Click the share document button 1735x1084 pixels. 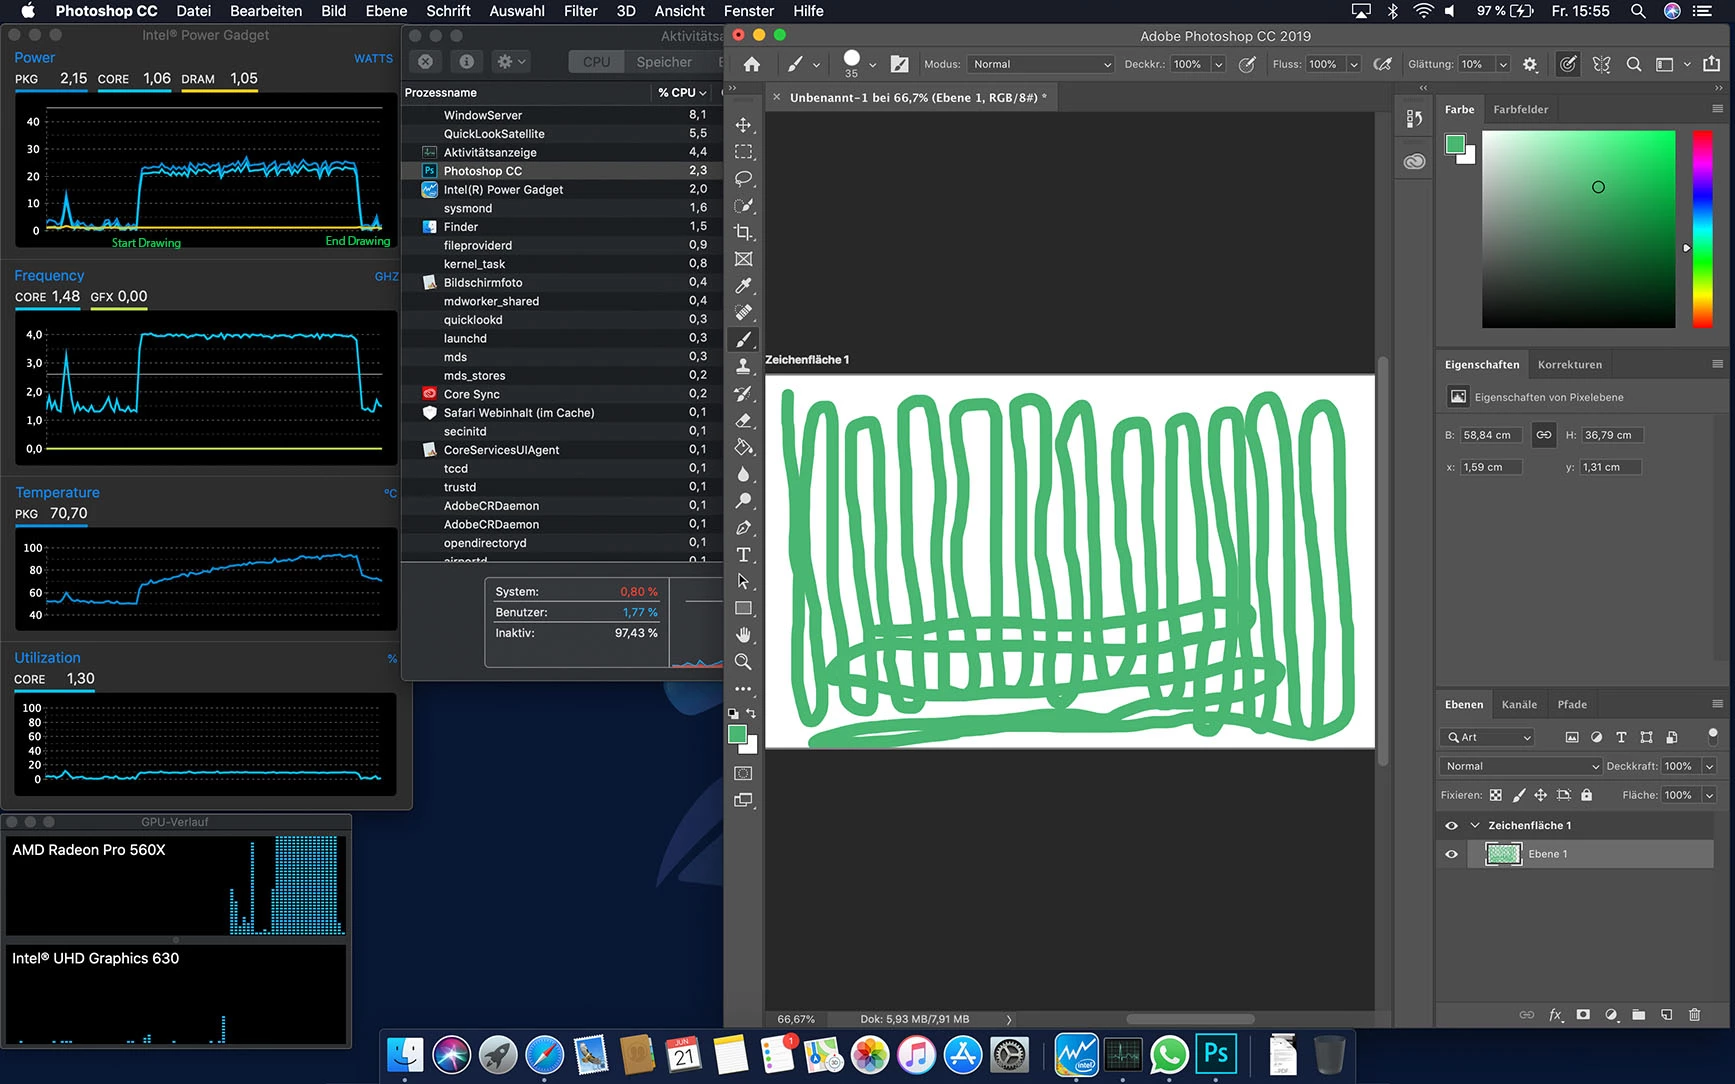(x=1711, y=64)
